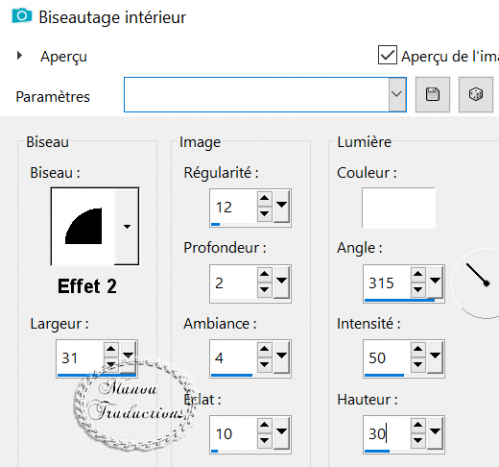
Task: Click the randomize parameters dice icon
Action: pos(475,94)
